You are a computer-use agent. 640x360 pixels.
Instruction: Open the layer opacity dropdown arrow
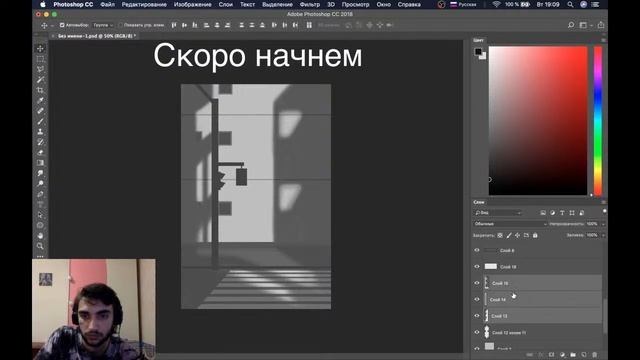[x=603, y=224]
